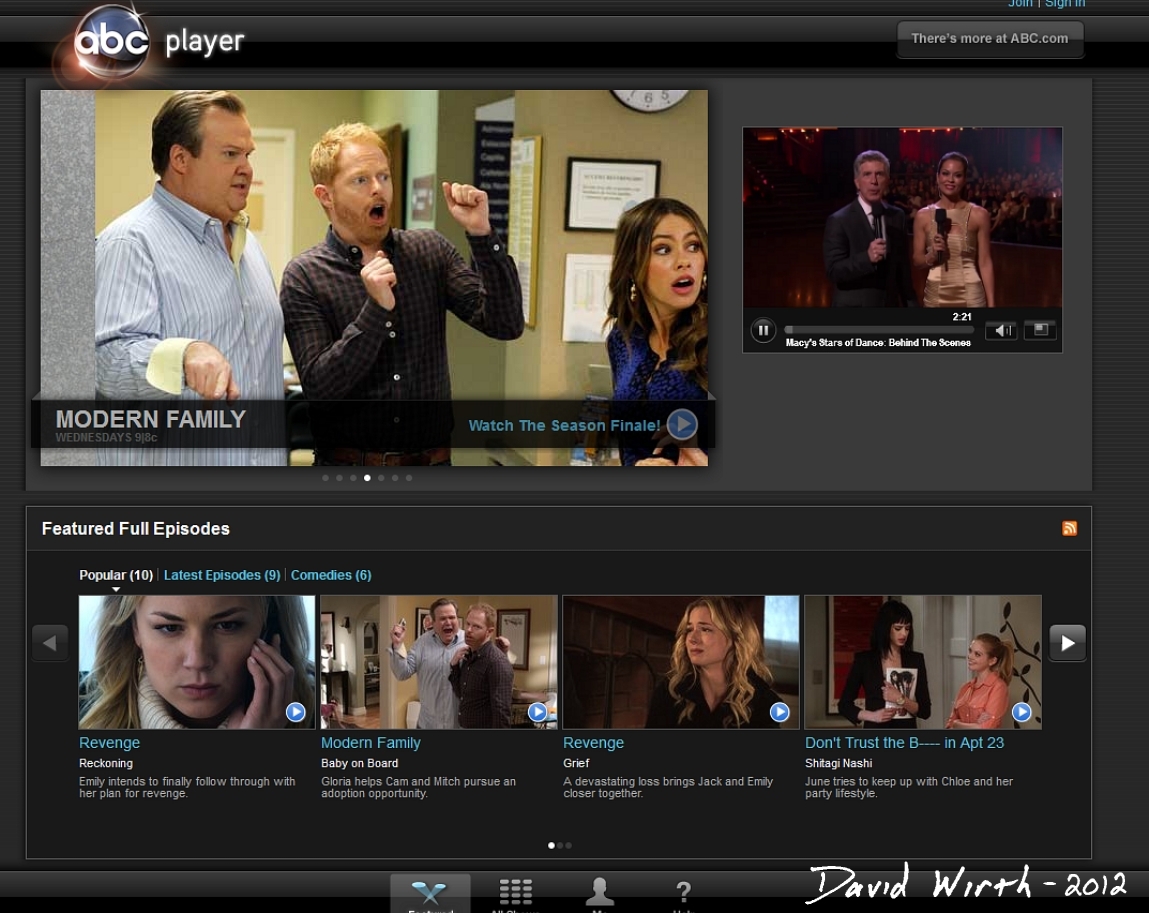The image size is (1149, 913).
Task: Switch to the Popular (10) tab
Action: (x=116, y=575)
